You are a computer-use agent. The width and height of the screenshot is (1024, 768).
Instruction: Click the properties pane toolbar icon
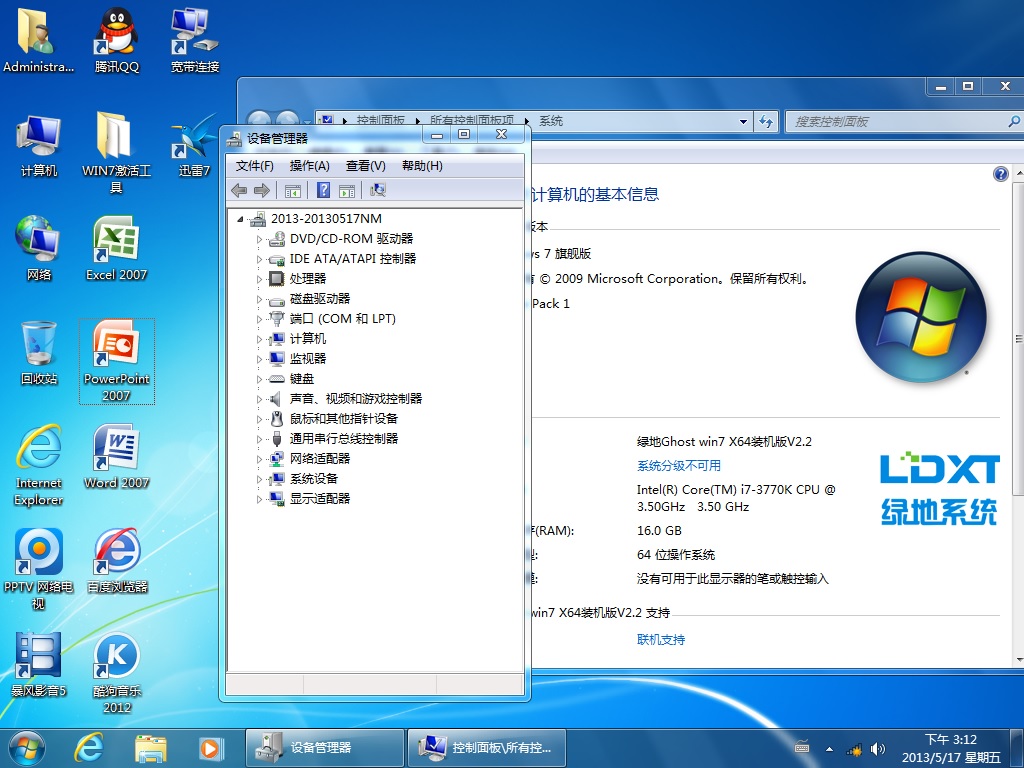(x=347, y=190)
